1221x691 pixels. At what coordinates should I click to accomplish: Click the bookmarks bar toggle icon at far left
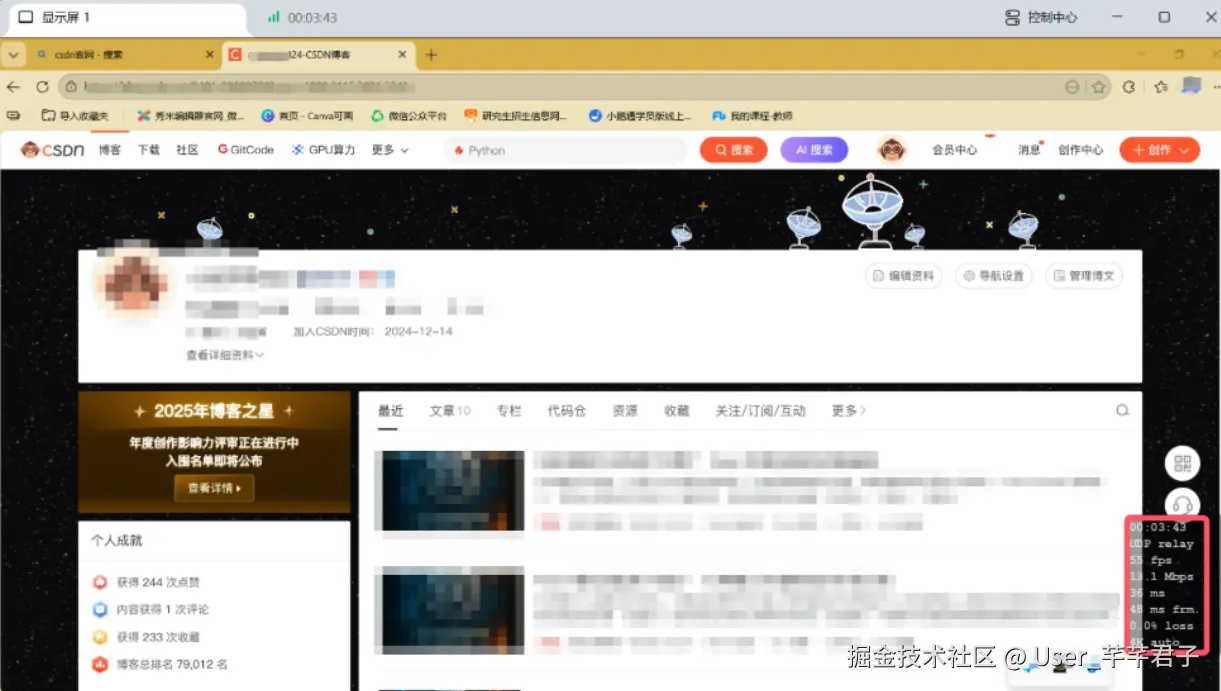[14, 116]
